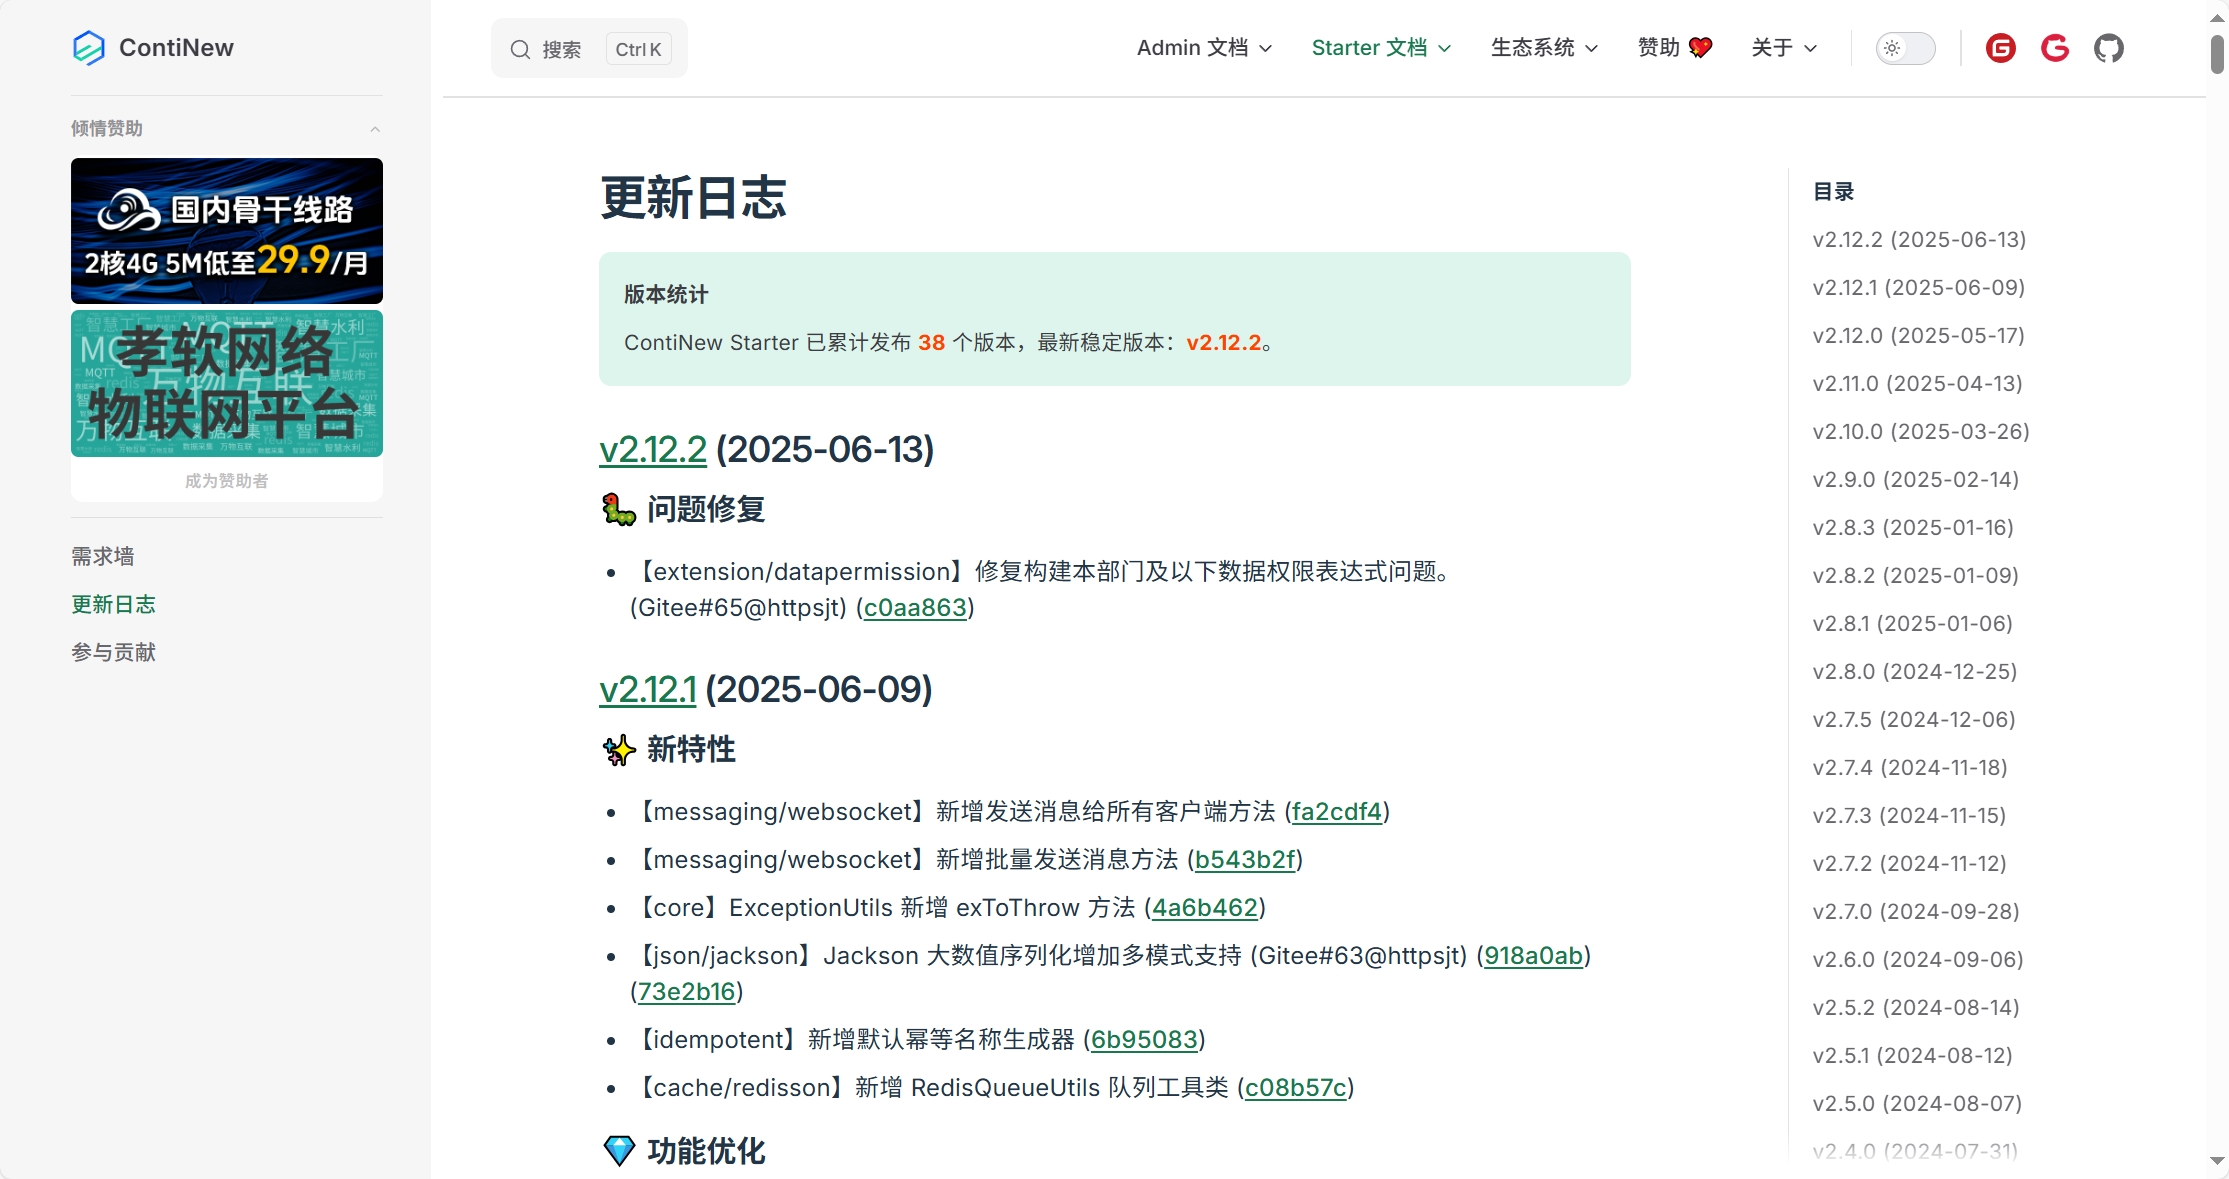Open commit link 918a0ab

(x=1534, y=956)
